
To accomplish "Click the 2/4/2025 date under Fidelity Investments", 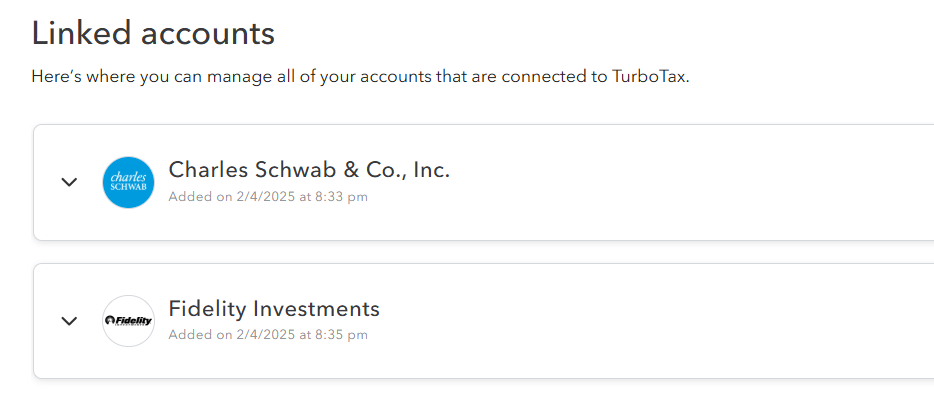I will (264, 335).
